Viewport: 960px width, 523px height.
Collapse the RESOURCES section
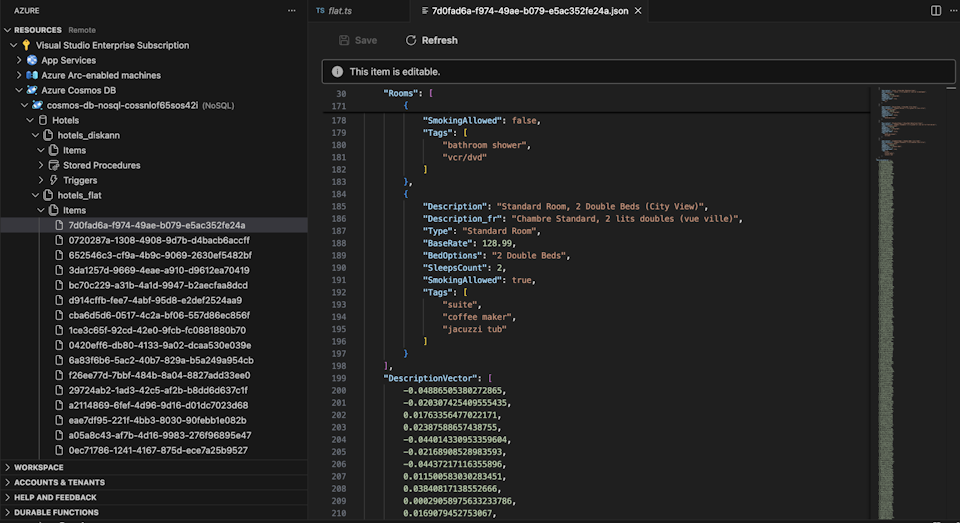coord(7,30)
